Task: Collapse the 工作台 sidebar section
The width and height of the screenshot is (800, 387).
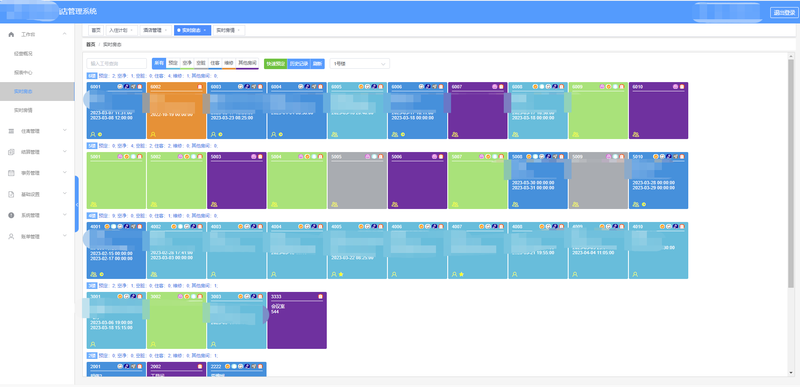Action: tap(64, 34)
